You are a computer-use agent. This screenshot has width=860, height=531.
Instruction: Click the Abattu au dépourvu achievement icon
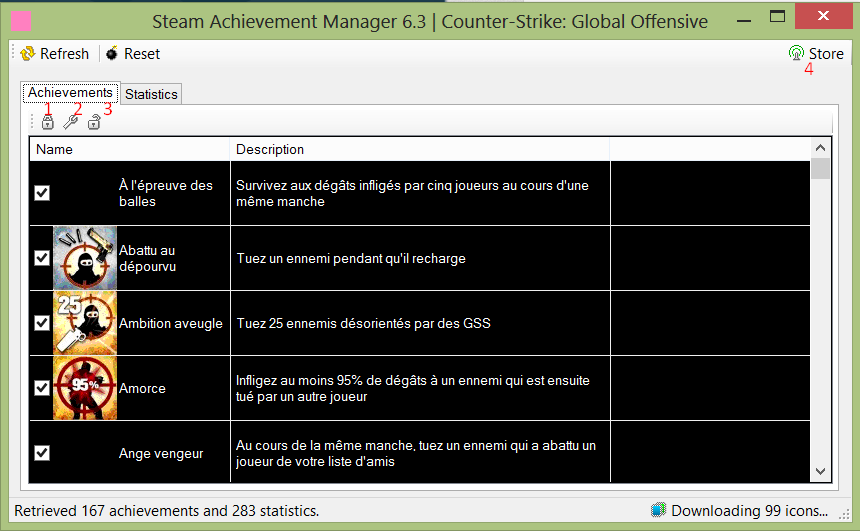coord(85,258)
